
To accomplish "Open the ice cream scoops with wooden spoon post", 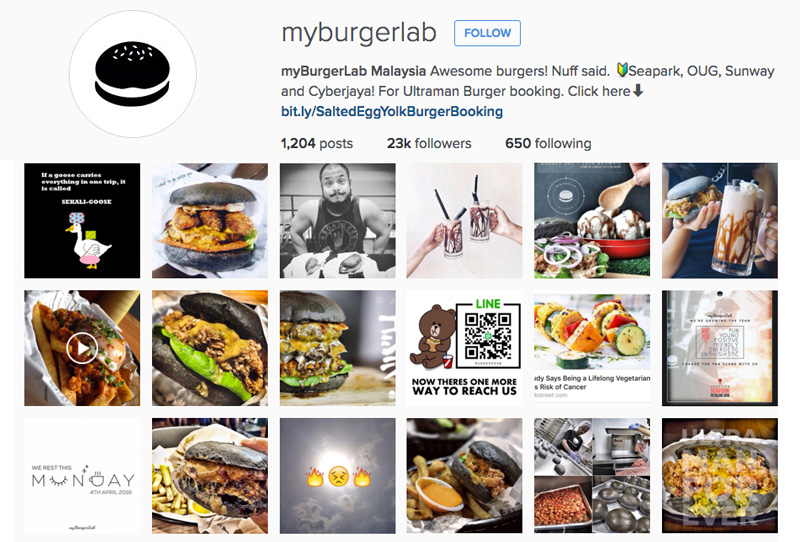I will tap(592, 220).
